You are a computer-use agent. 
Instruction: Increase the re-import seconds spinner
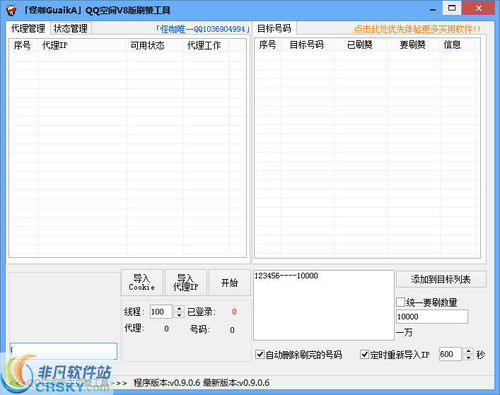click(469, 351)
